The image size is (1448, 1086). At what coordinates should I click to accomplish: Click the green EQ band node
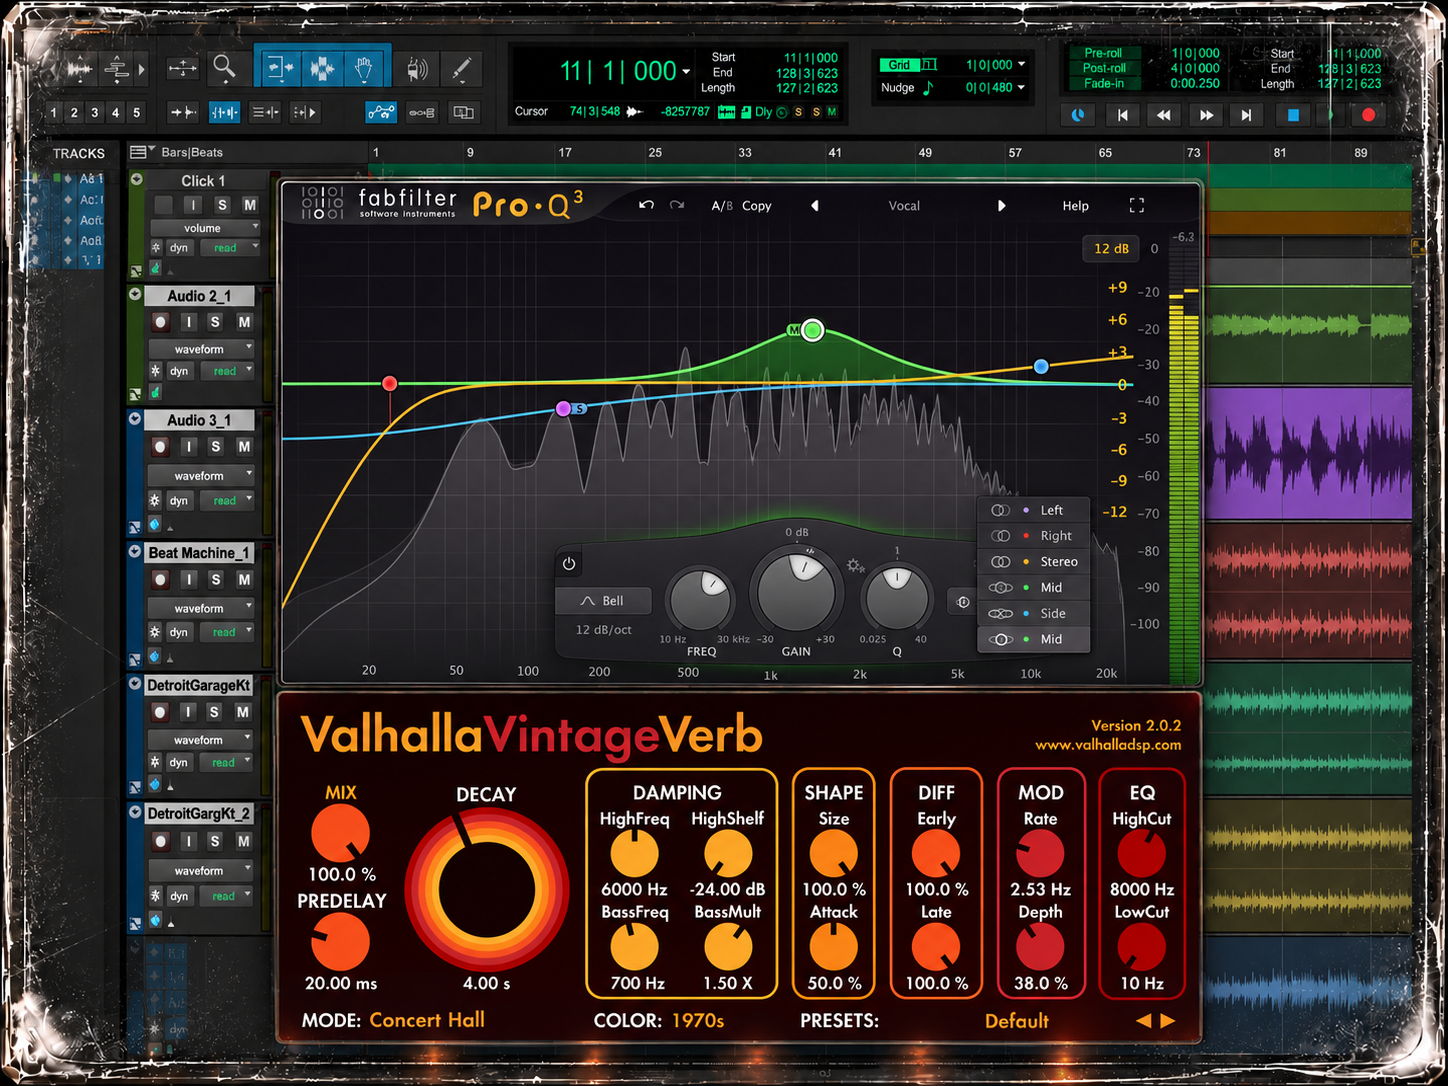pos(813,329)
